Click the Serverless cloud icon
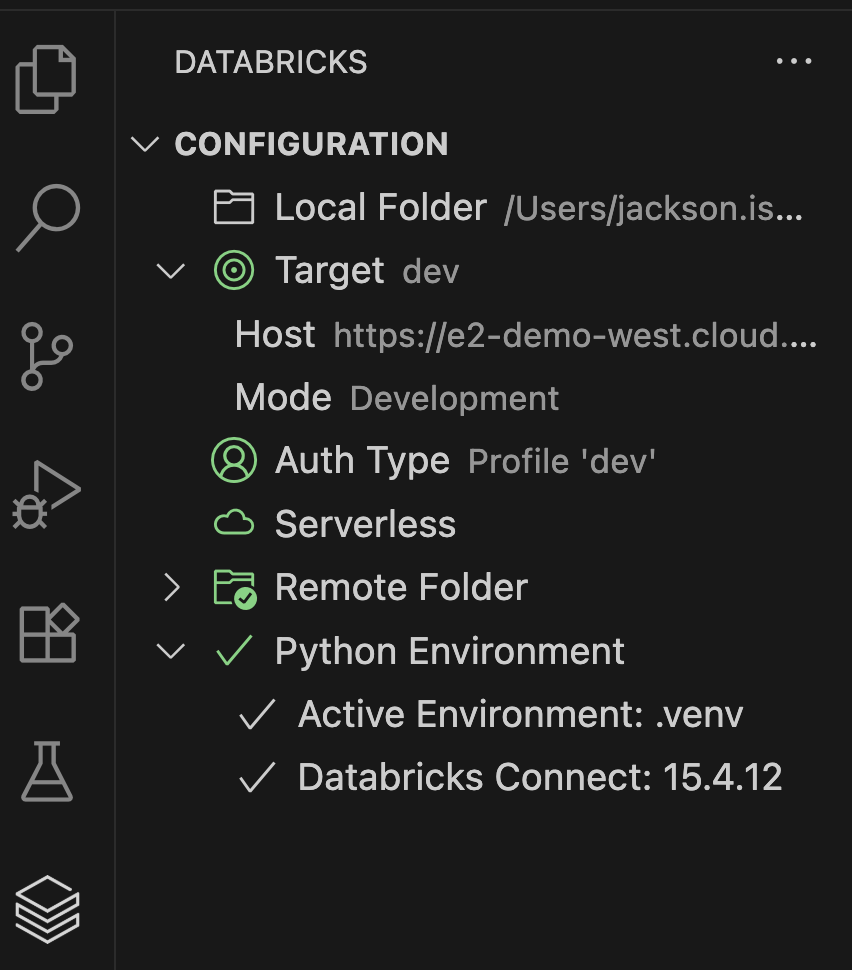 [x=234, y=524]
